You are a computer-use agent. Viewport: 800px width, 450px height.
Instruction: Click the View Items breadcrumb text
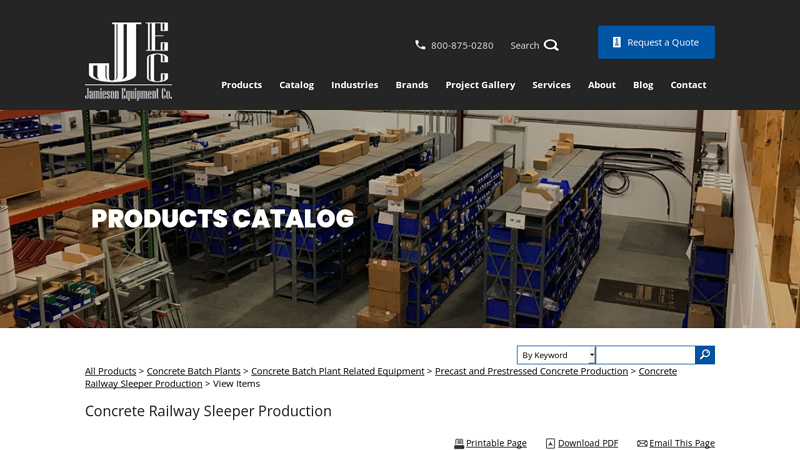(x=236, y=384)
